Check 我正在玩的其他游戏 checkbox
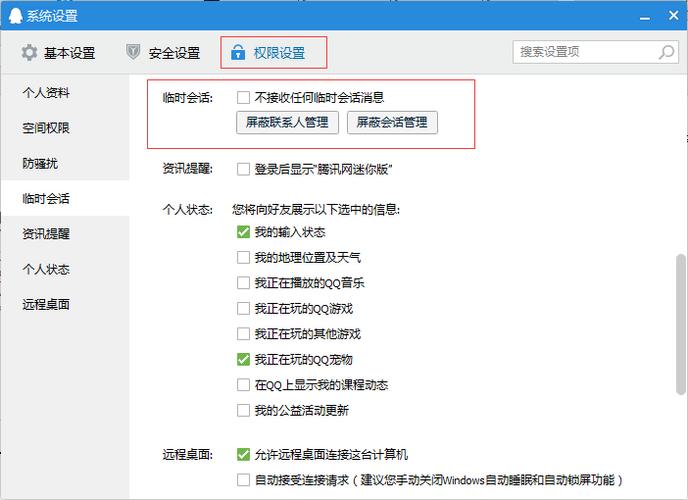 (x=243, y=334)
